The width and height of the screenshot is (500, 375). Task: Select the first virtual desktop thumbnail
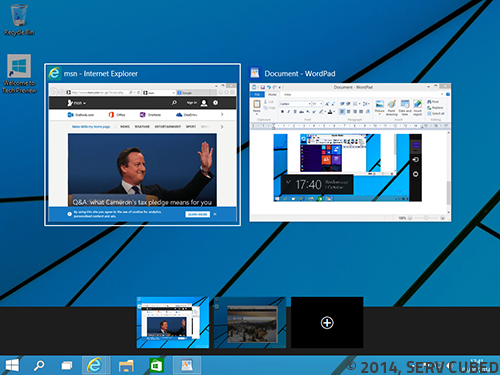173,323
